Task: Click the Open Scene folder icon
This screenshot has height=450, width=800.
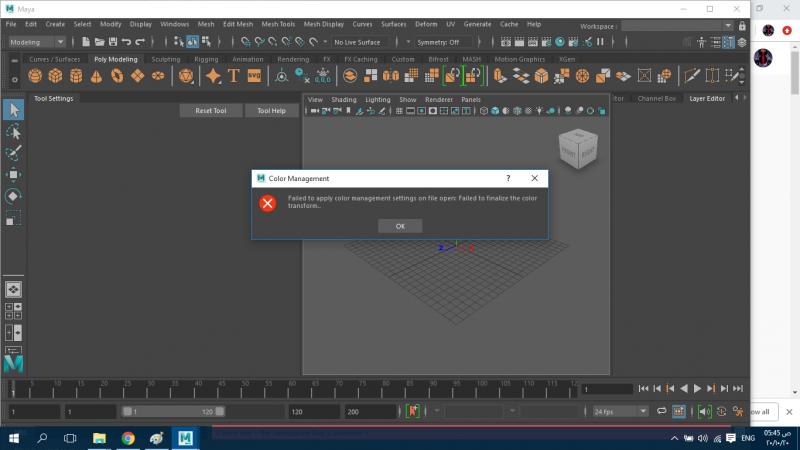Action: pos(99,42)
